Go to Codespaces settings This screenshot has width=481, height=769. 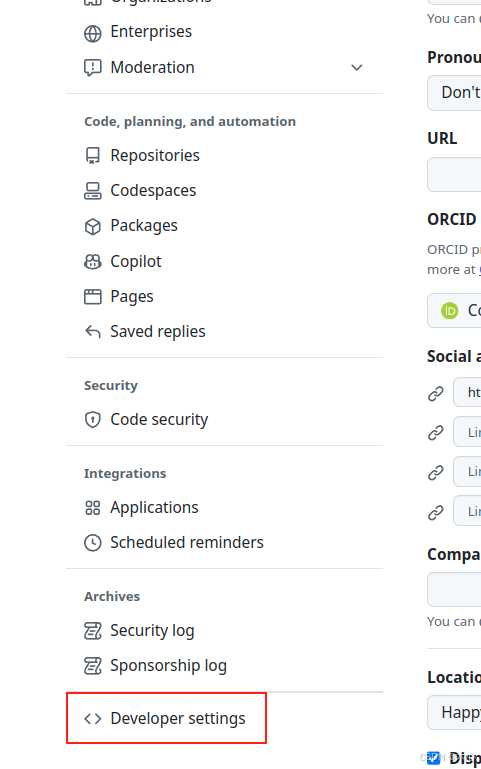coord(153,191)
